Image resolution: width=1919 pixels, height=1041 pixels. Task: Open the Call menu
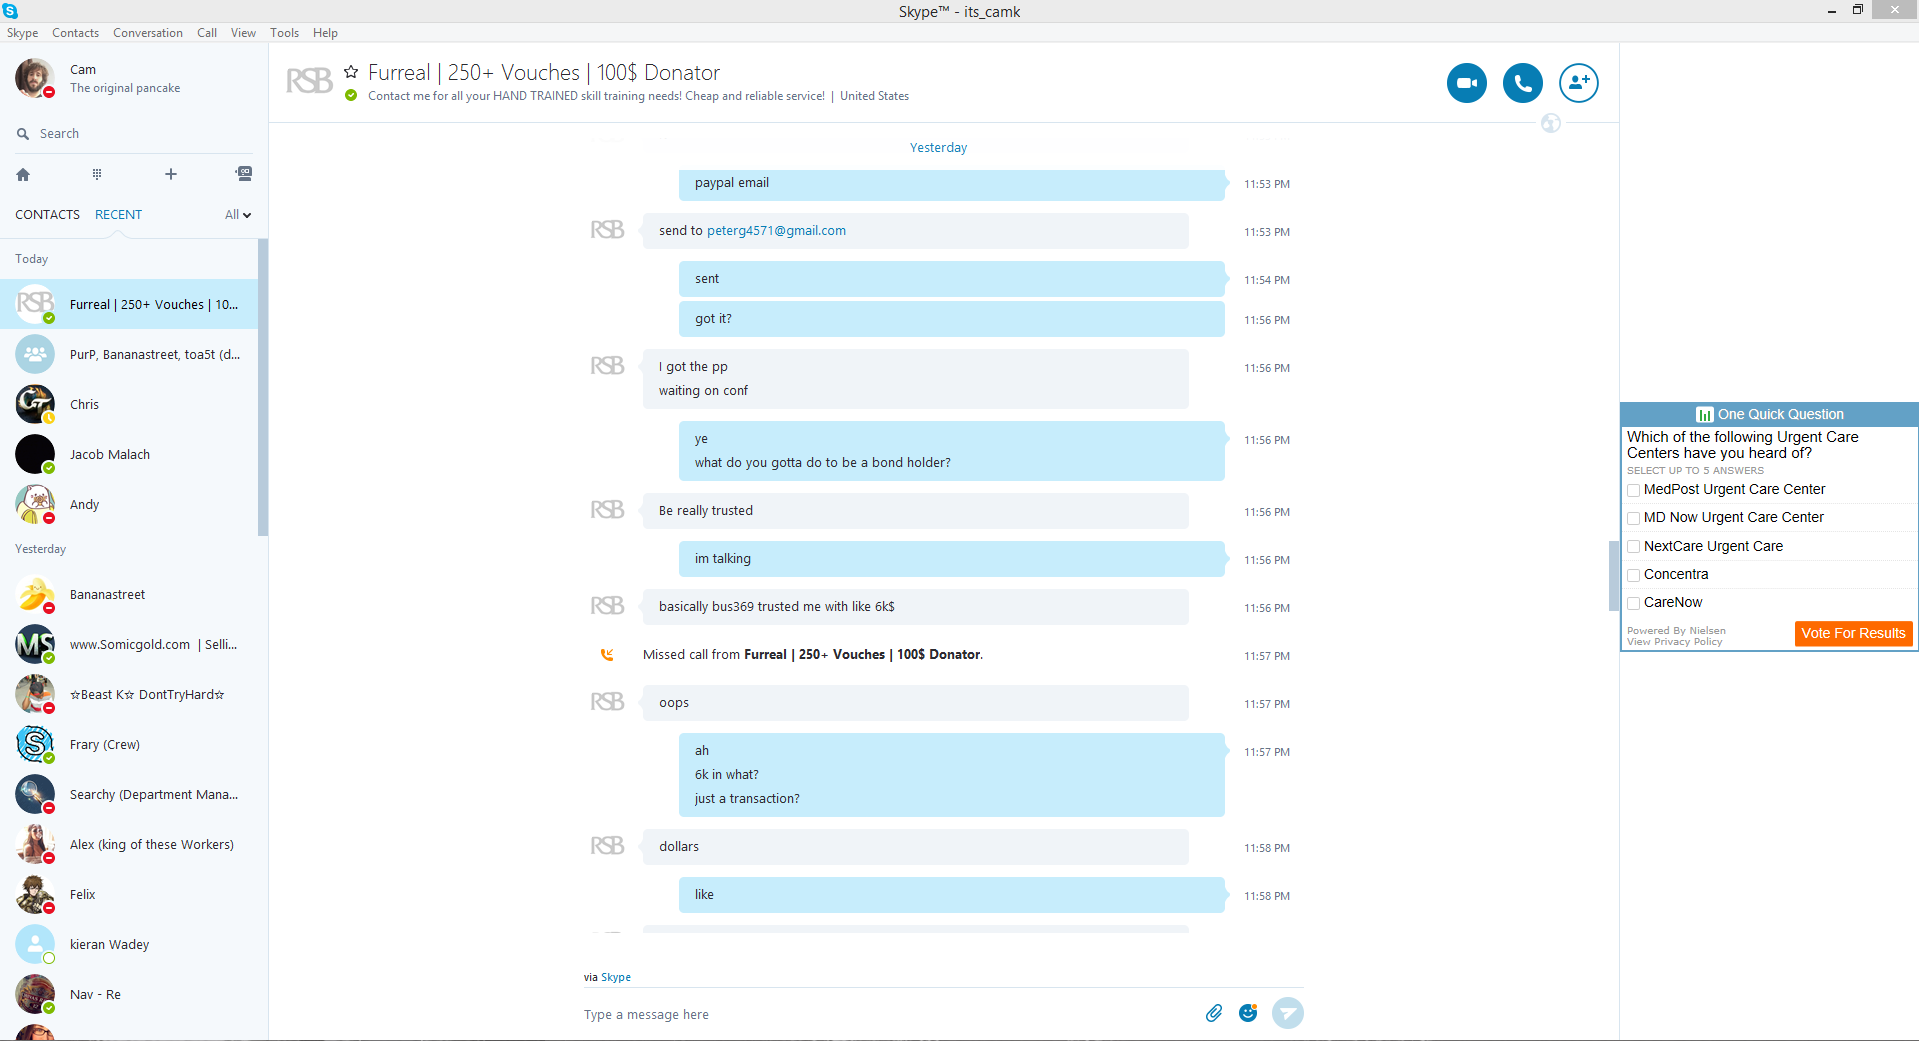click(207, 33)
